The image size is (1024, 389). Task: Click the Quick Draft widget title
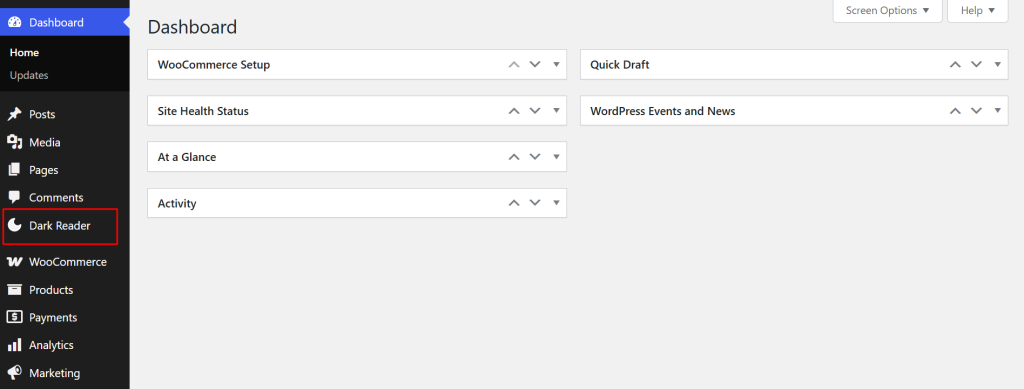[620, 65]
